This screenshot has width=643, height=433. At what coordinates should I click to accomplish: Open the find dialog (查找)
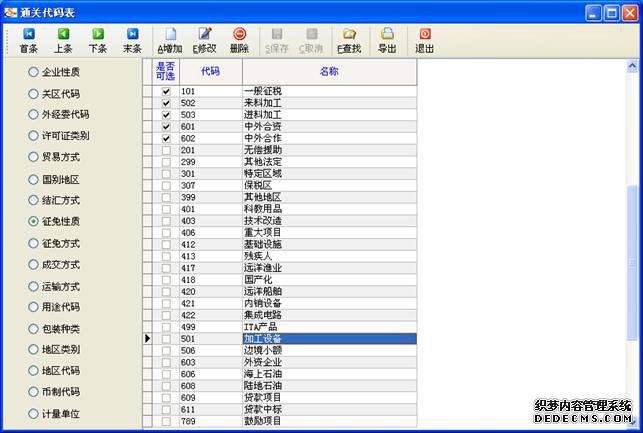click(x=349, y=40)
